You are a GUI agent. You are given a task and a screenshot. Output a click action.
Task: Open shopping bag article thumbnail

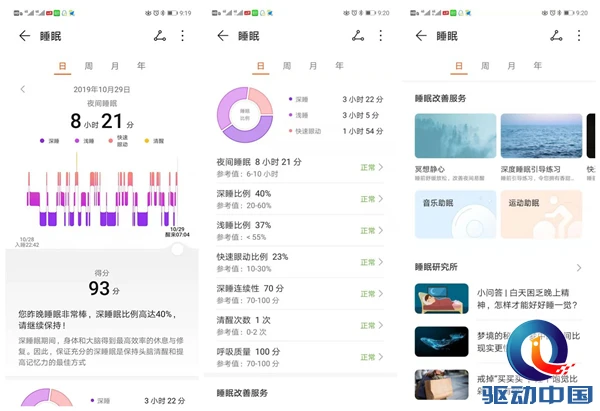[x=442, y=385]
